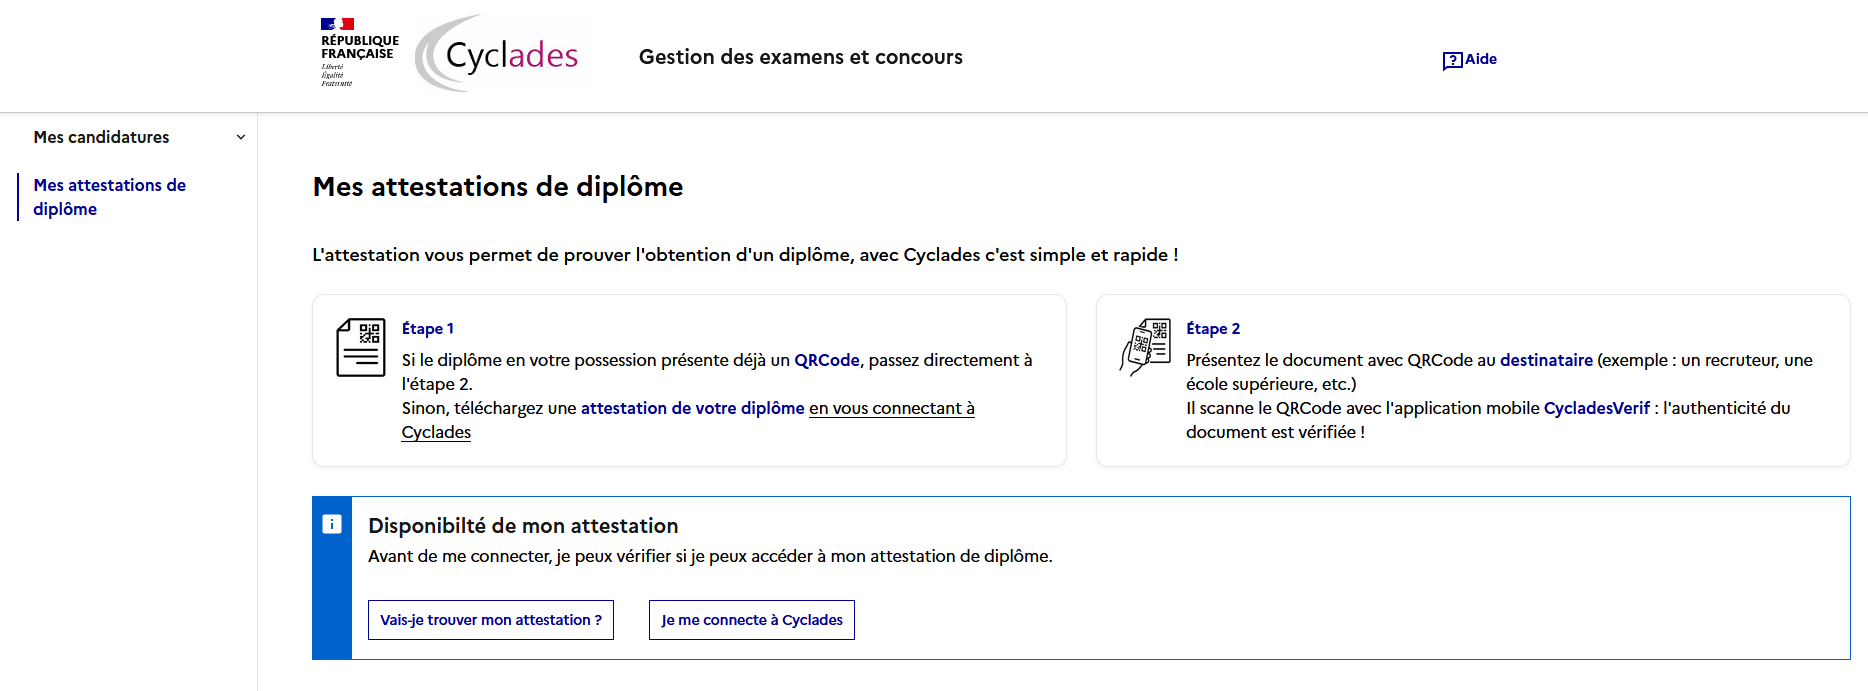This screenshot has width=1868, height=691.
Task: Select Mes attestations de diplôme in sidebar
Action: click(x=109, y=197)
